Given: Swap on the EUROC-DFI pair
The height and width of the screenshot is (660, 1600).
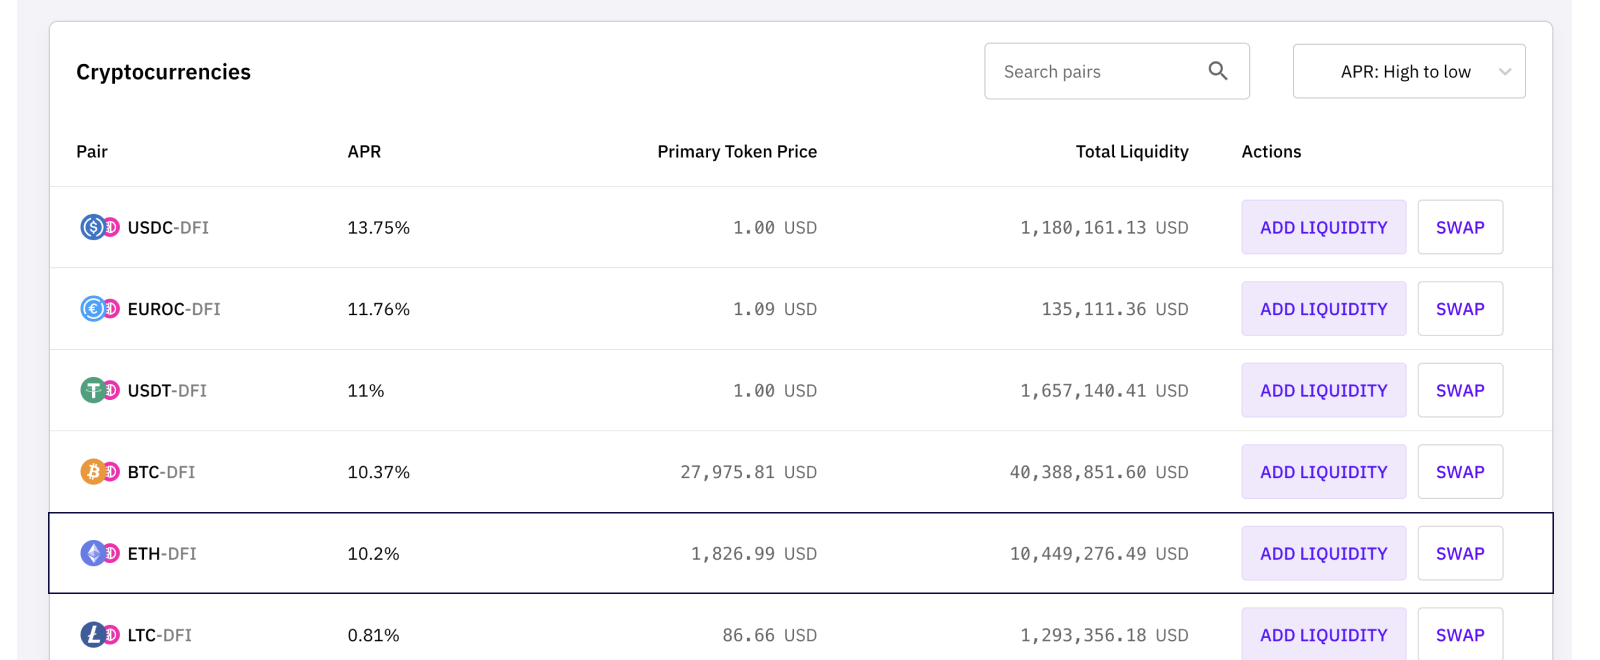Looking at the screenshot, I should 1460,309.
